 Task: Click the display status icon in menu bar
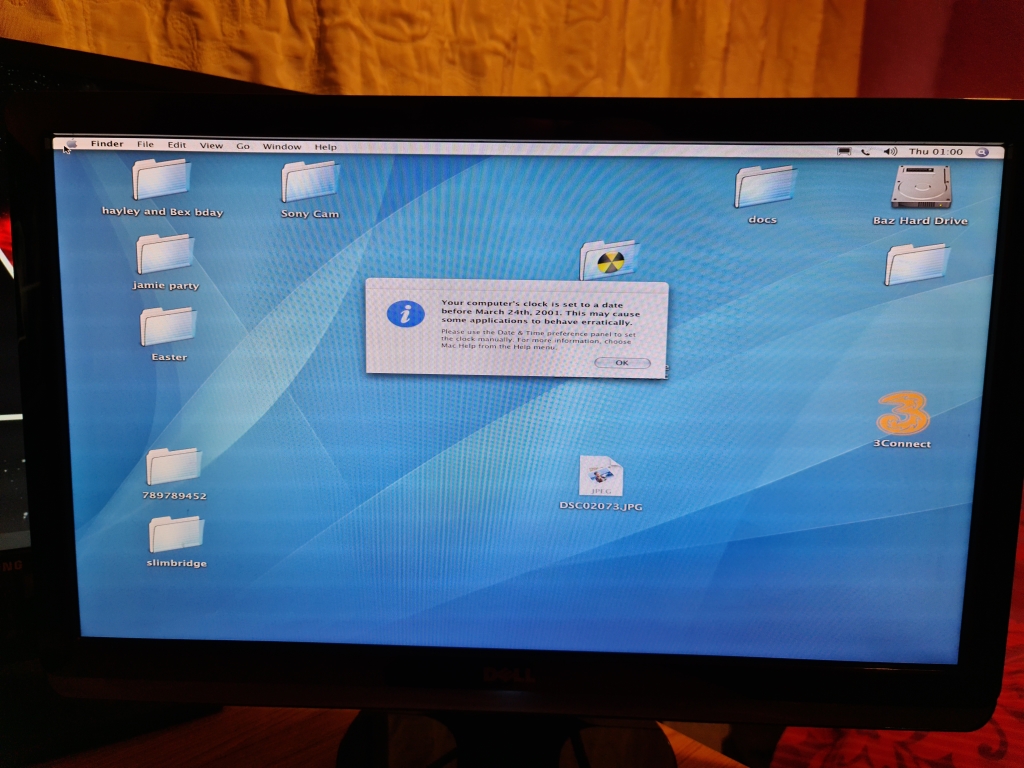[x=844, y=151]
